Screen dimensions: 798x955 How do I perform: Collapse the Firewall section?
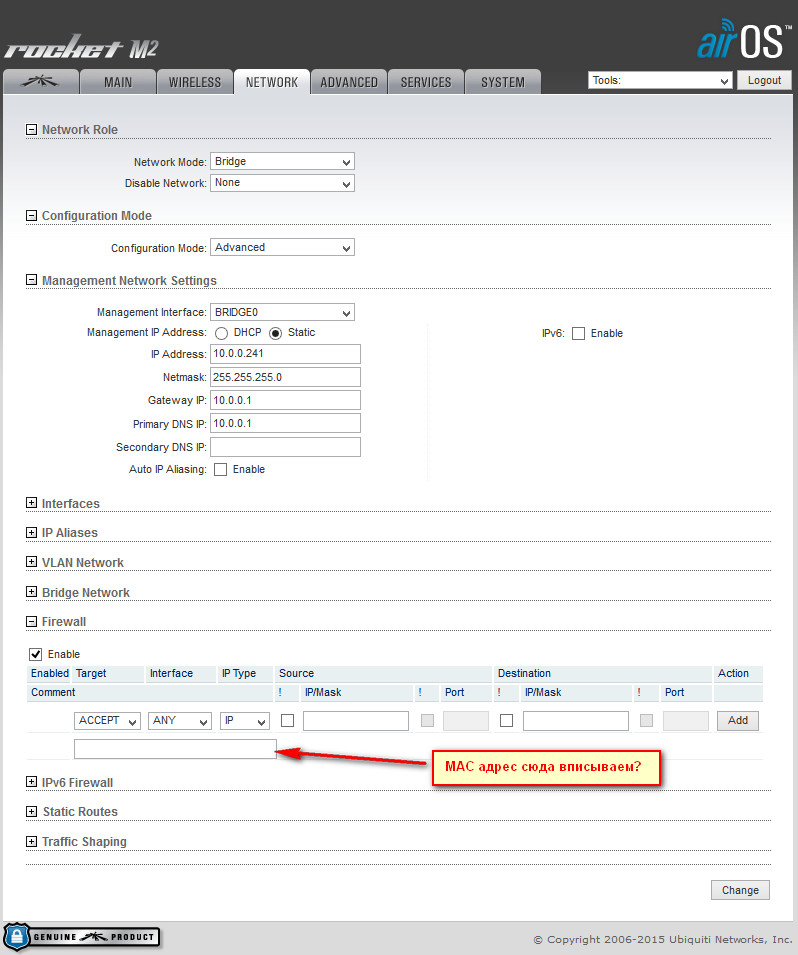[x=31, y=621]
